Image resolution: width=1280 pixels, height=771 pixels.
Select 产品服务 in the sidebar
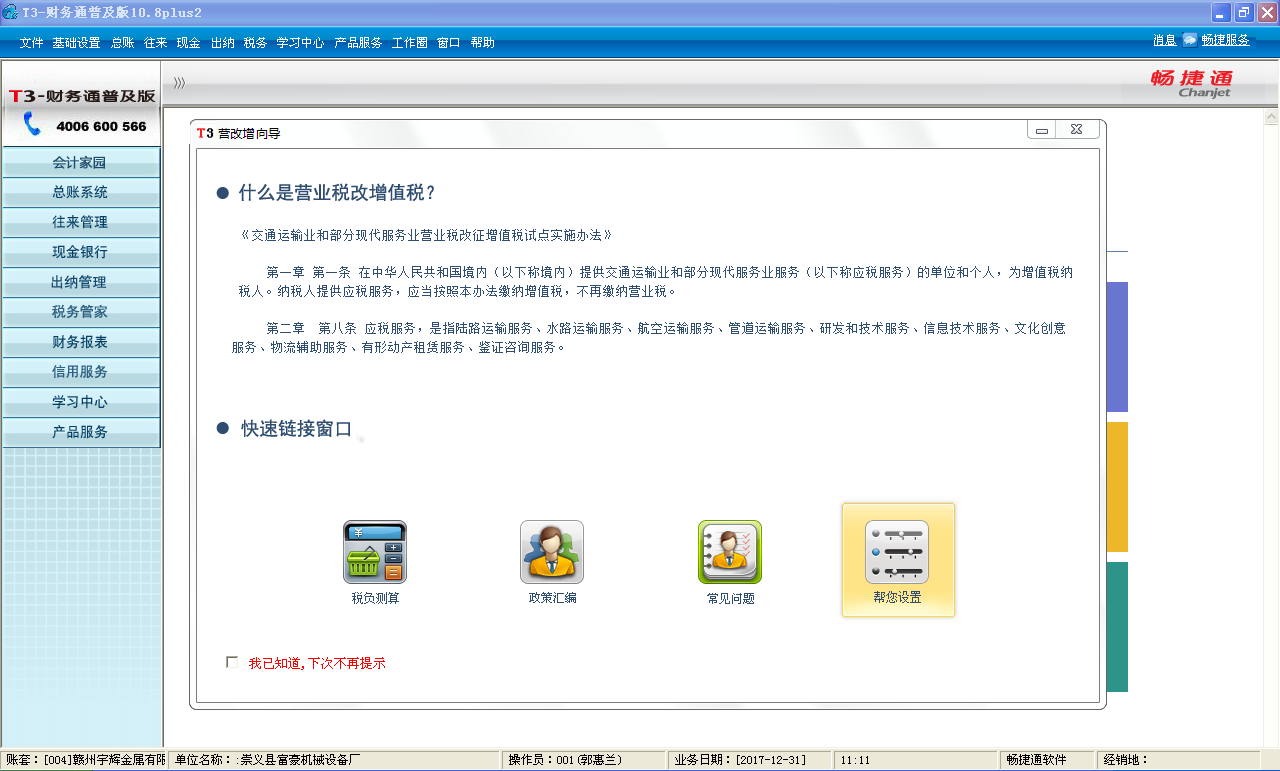point(80,432)
